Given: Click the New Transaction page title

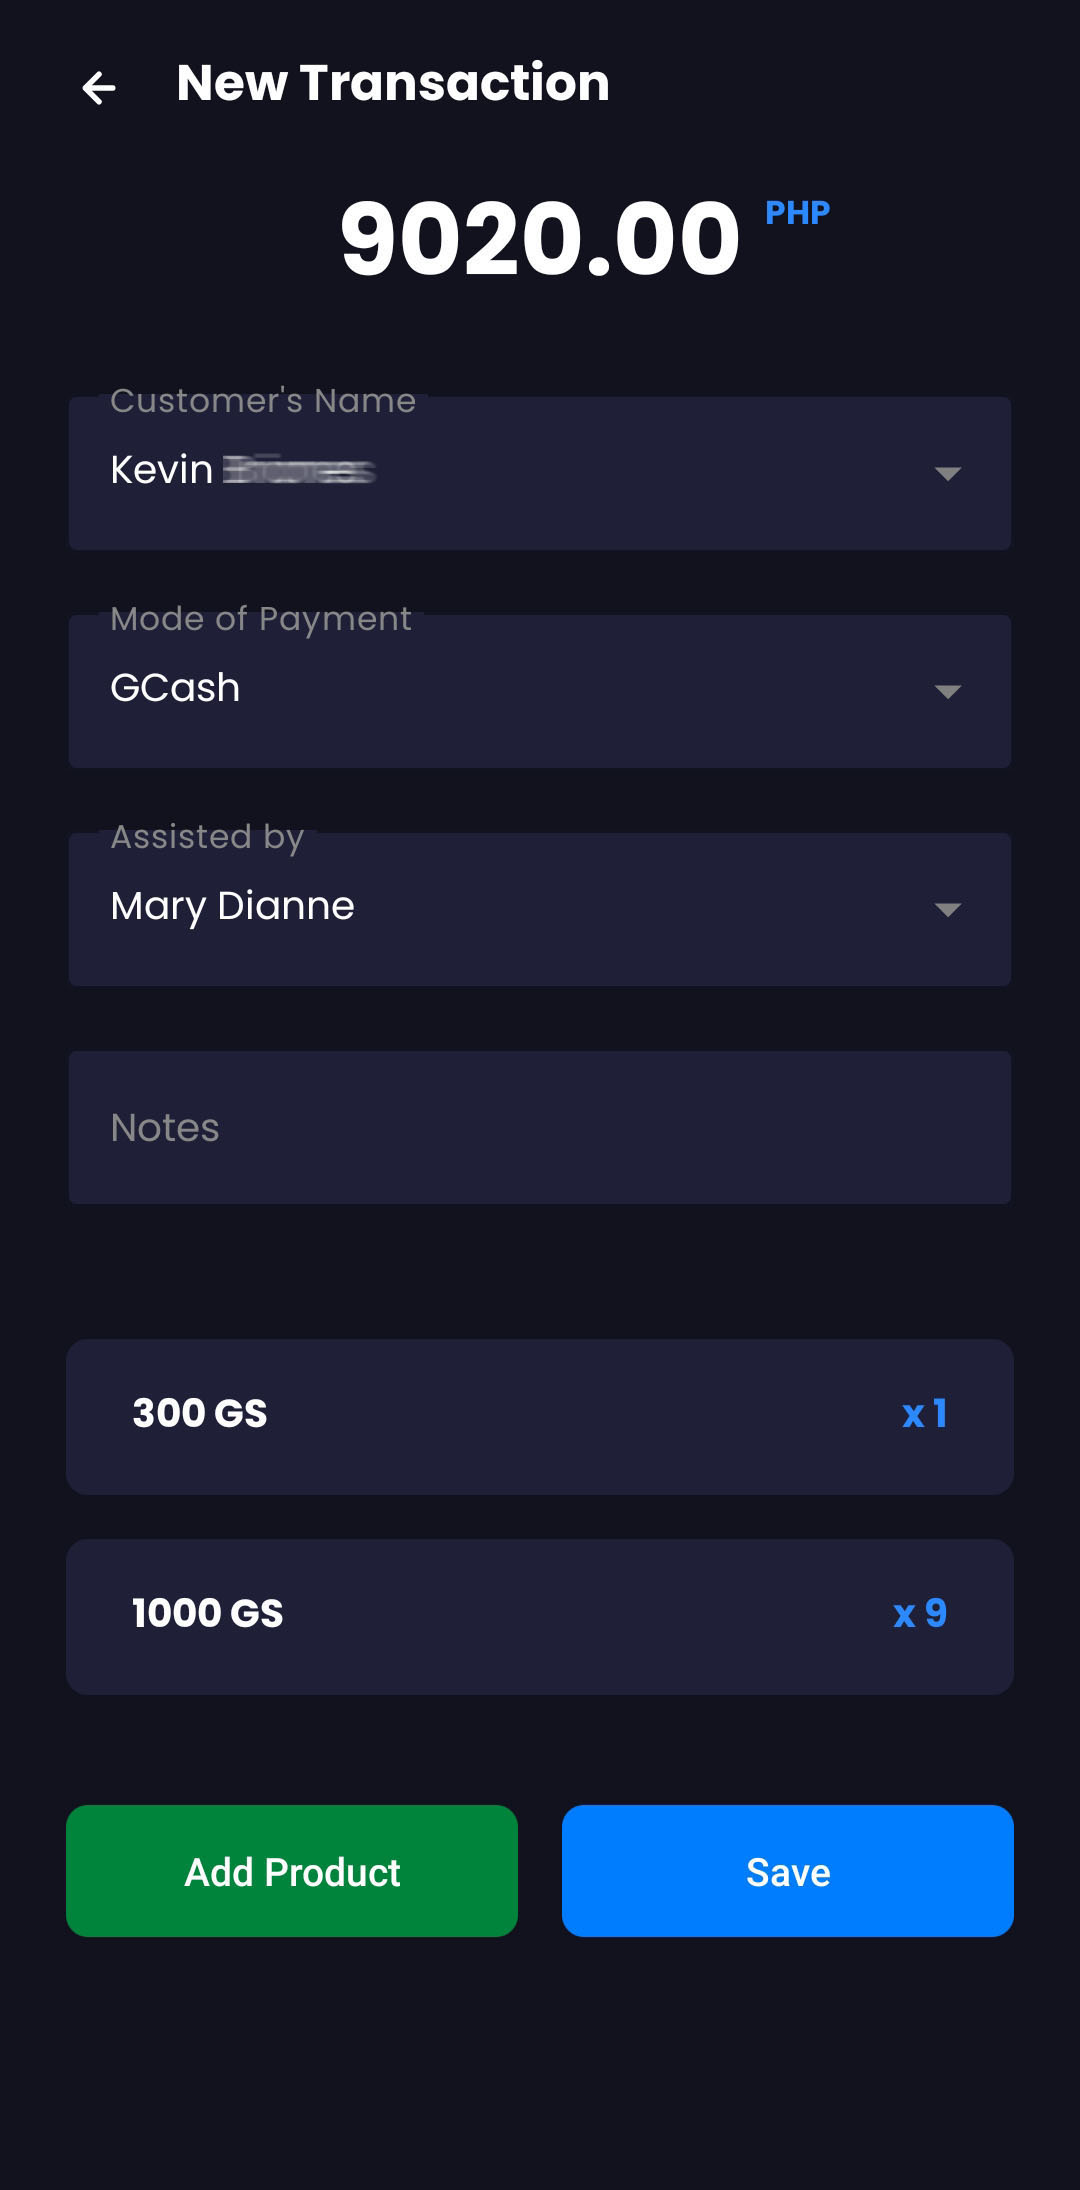Looking at the screenshot, I should pos(393,82).
